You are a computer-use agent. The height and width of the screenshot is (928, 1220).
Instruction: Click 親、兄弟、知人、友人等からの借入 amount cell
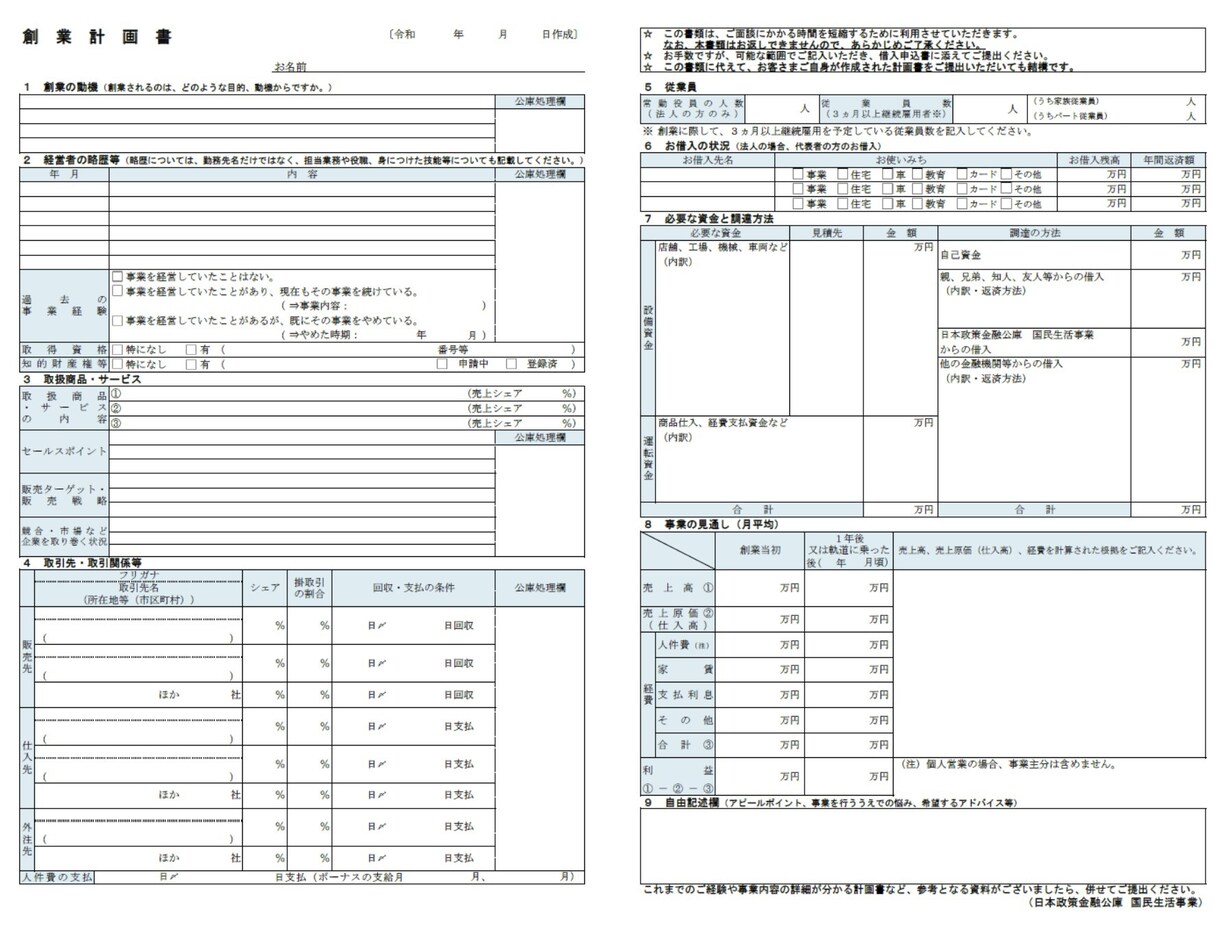pos(1168,298)
